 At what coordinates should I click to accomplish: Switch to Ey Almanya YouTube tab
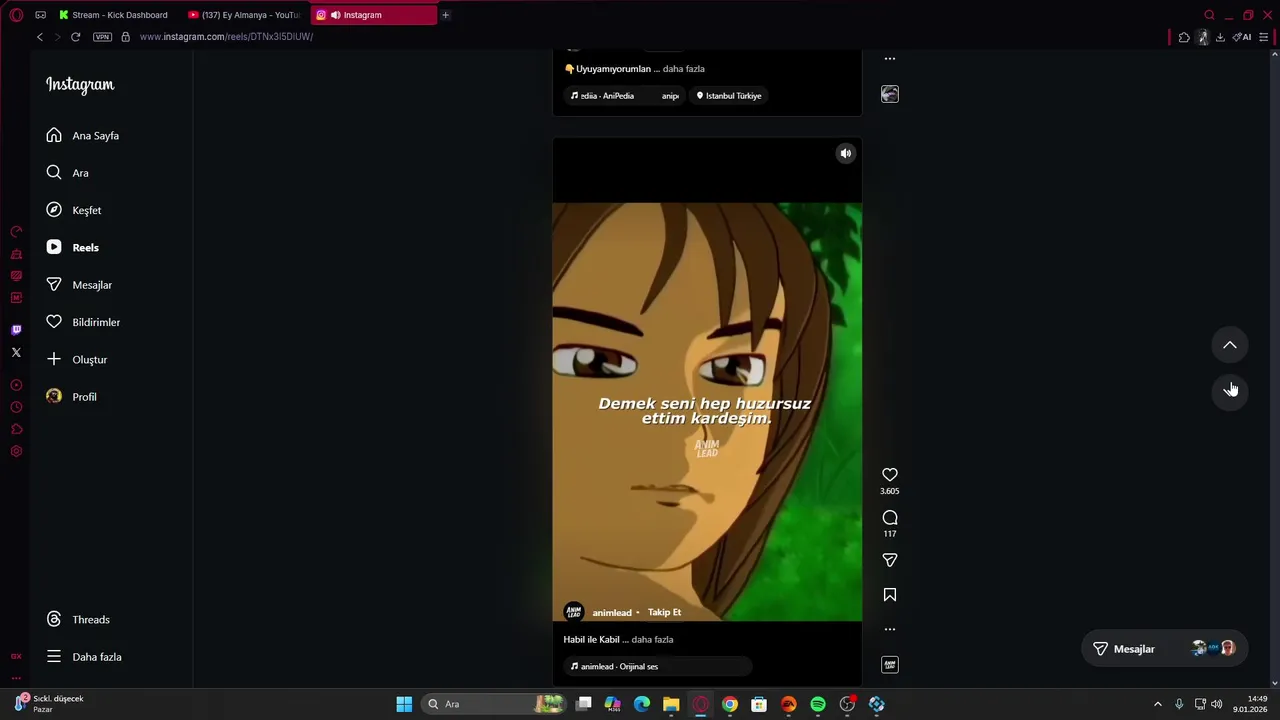[244, 15]
